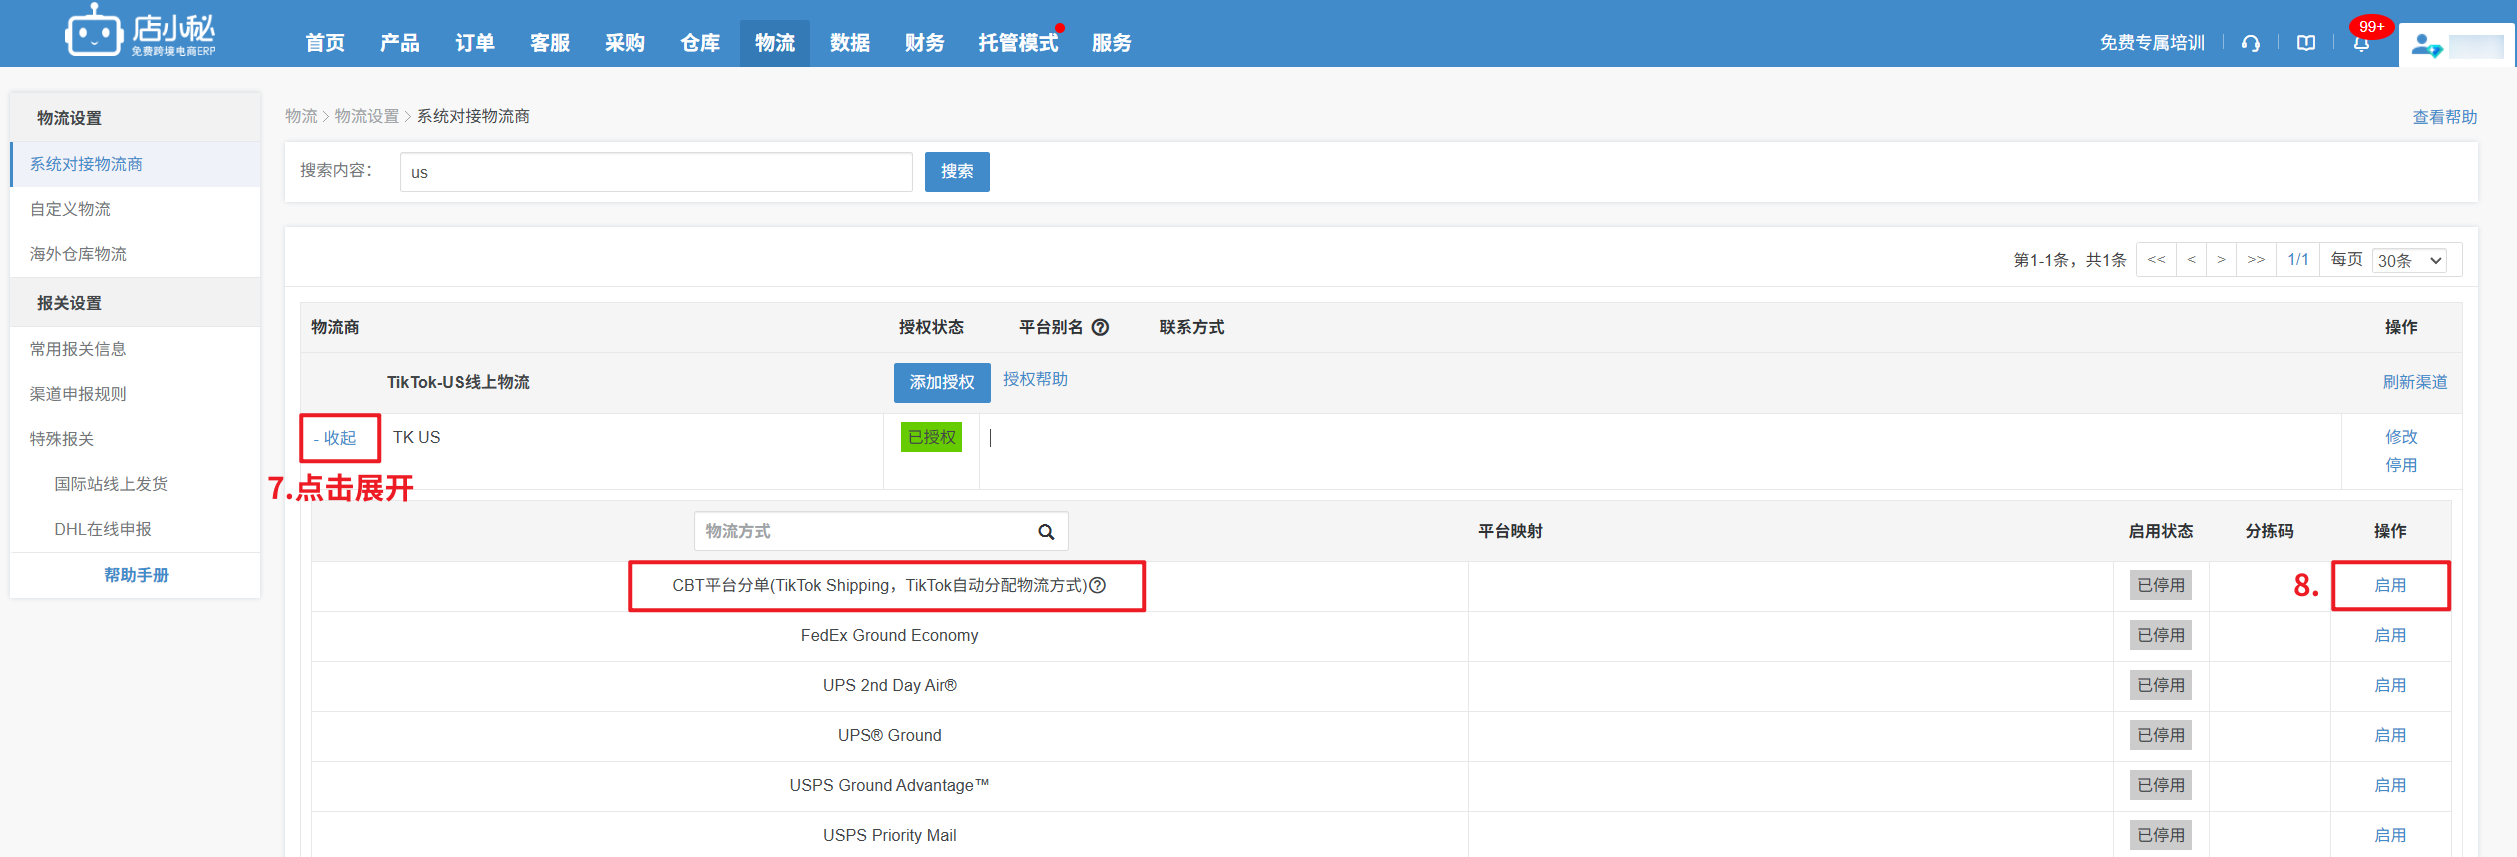This screenshot has width=2517, height=857.
Task: Click the magnifier icon in 物流方式 search
Action: [1046, 532]
